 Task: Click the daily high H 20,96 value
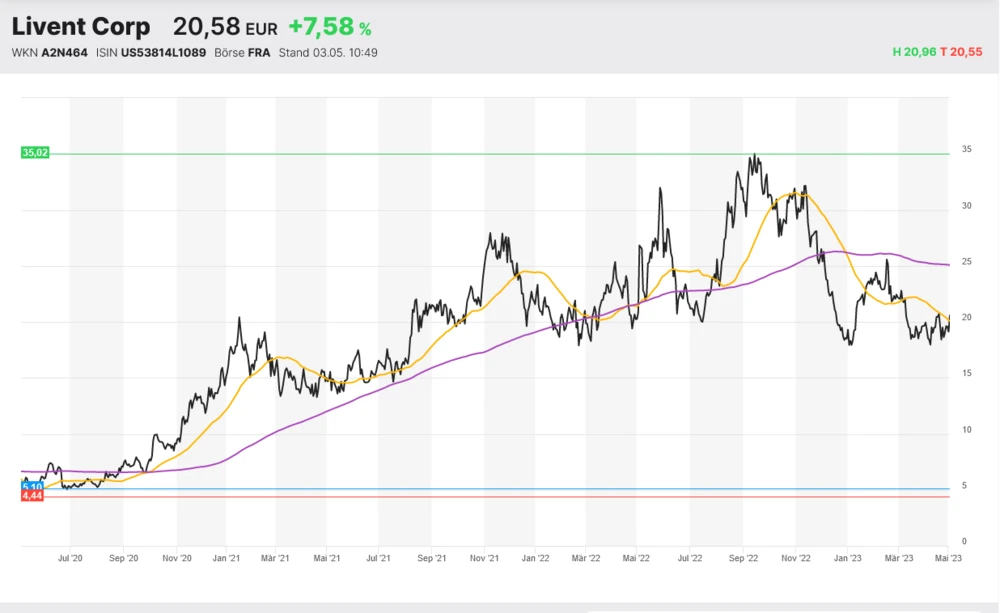(915, 52)
